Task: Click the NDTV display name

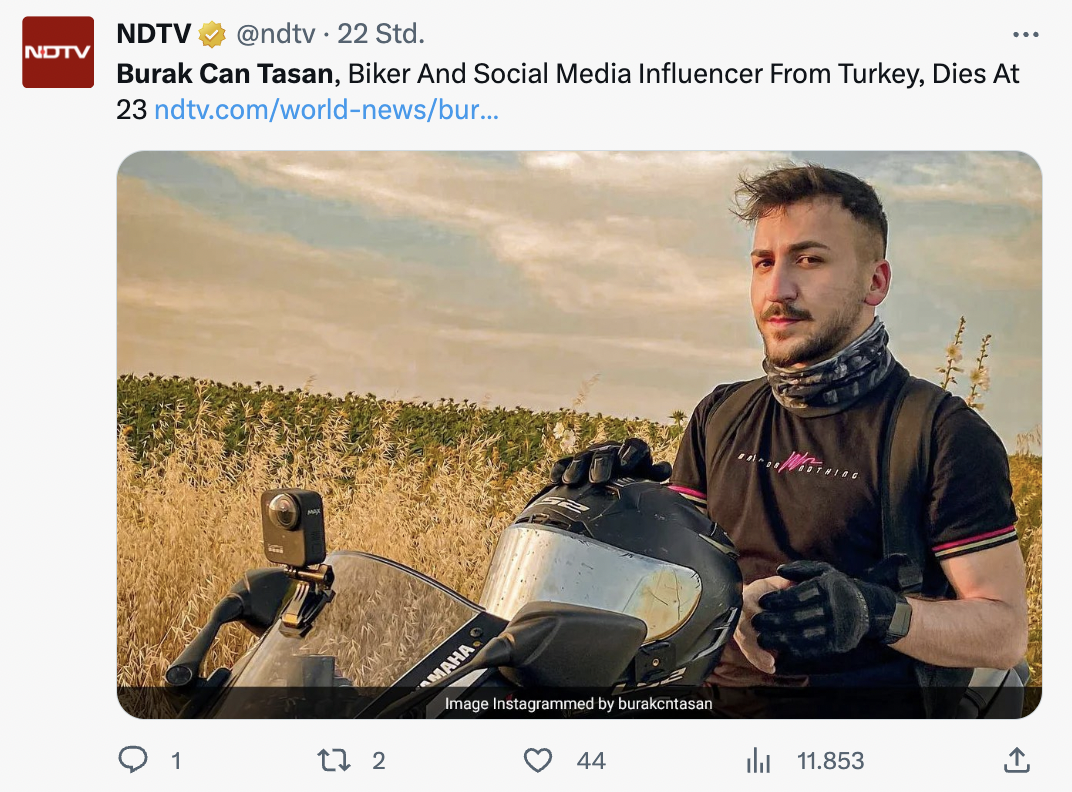Action: point(153,34)
